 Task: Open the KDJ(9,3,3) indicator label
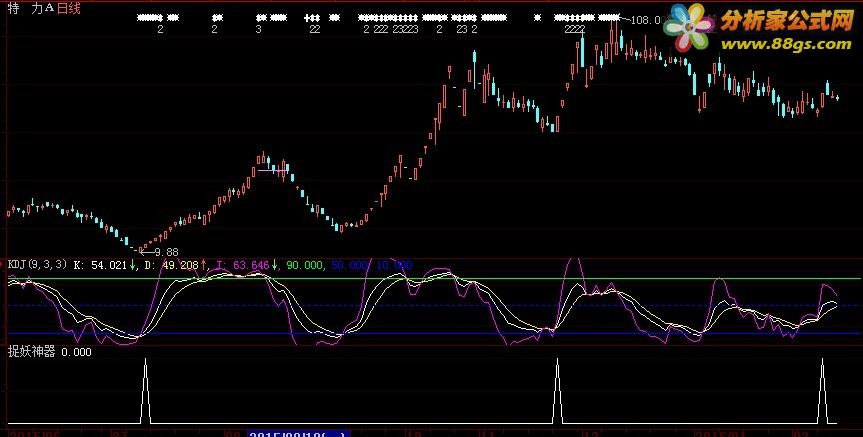(x=37, y=265)
